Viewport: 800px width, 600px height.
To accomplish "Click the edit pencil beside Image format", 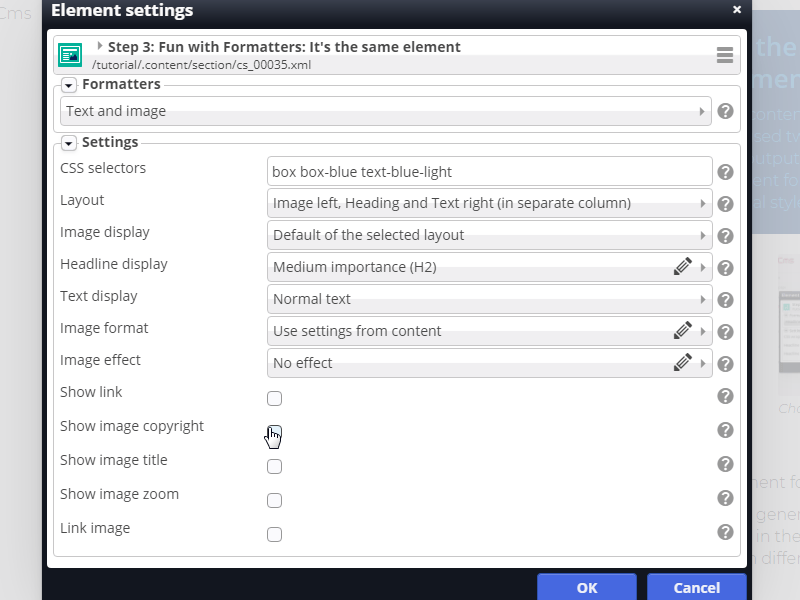I will [x=683, y=331].
